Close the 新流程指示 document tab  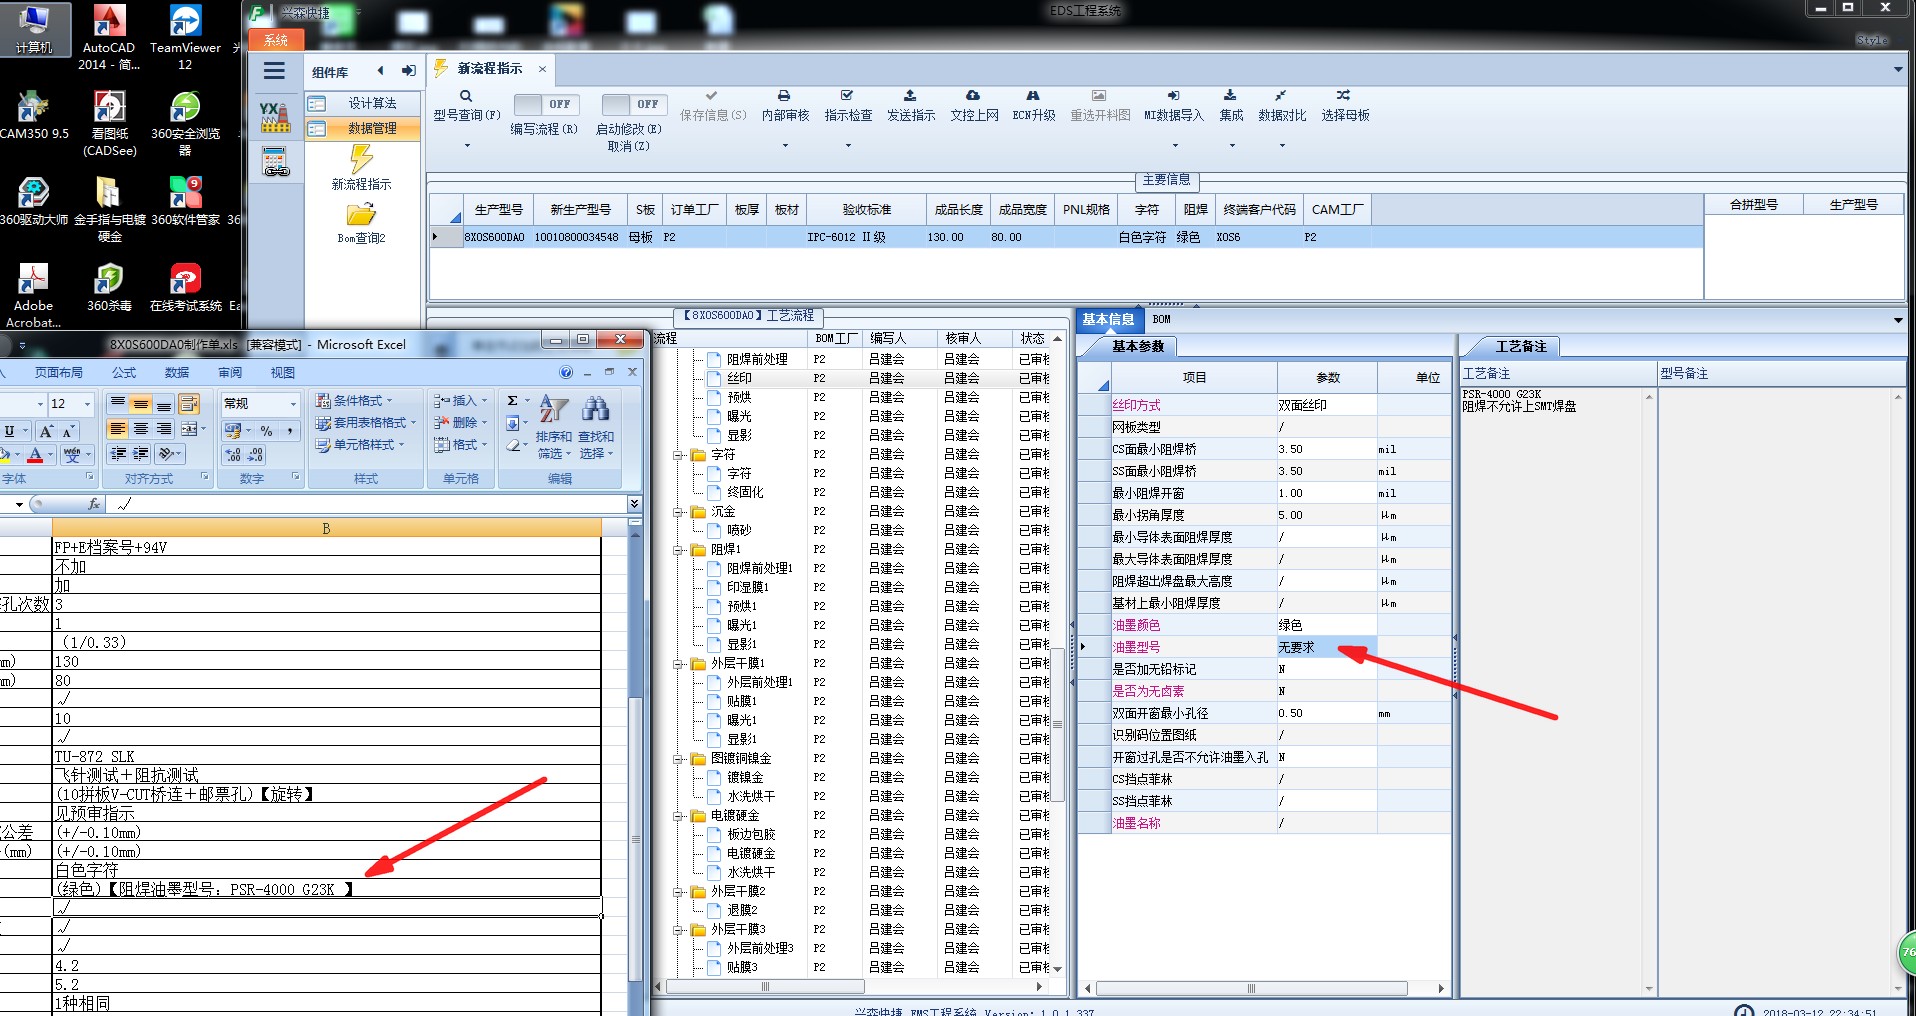pyautogui.click(x=542, y=69)
